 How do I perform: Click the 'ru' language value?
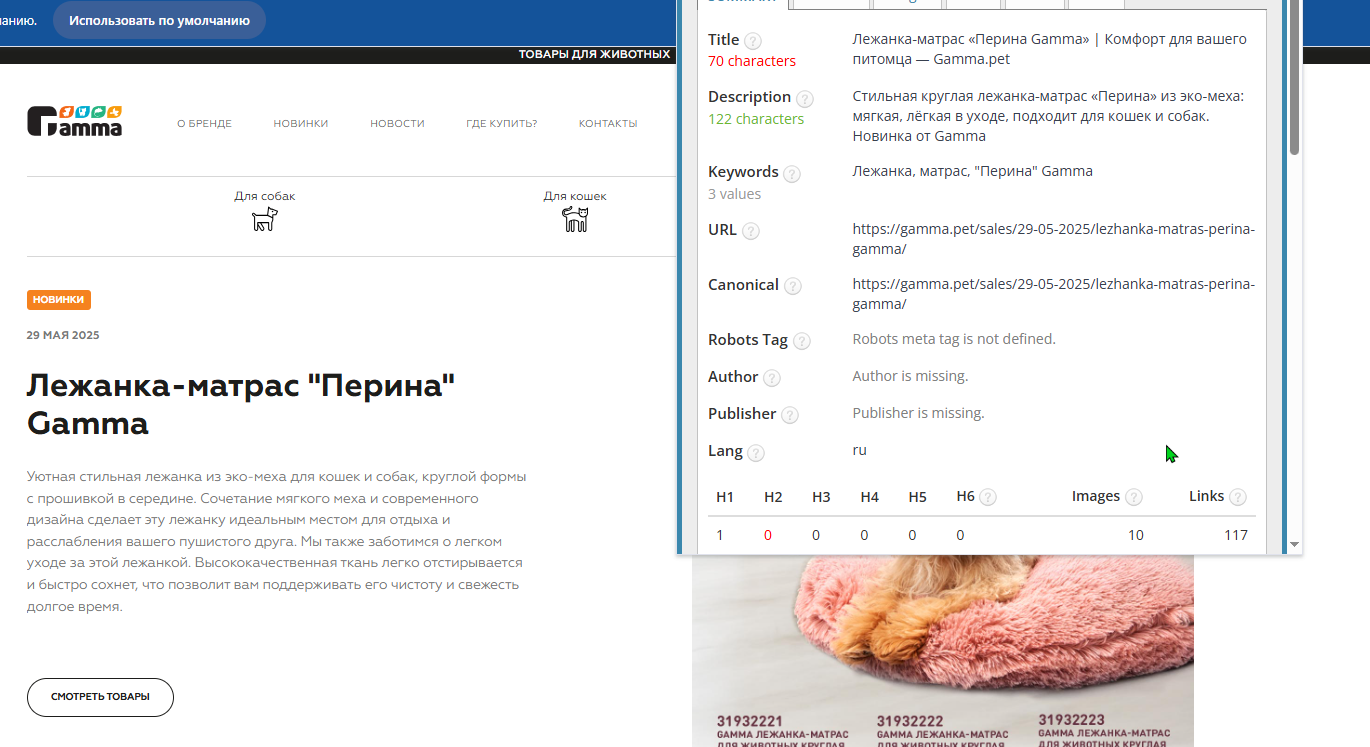[x=859, y=451]
